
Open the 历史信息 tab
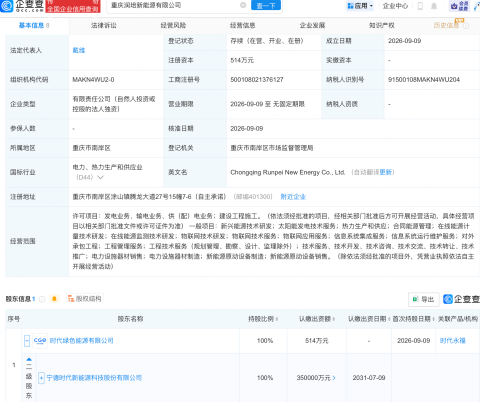pos(447,25)
